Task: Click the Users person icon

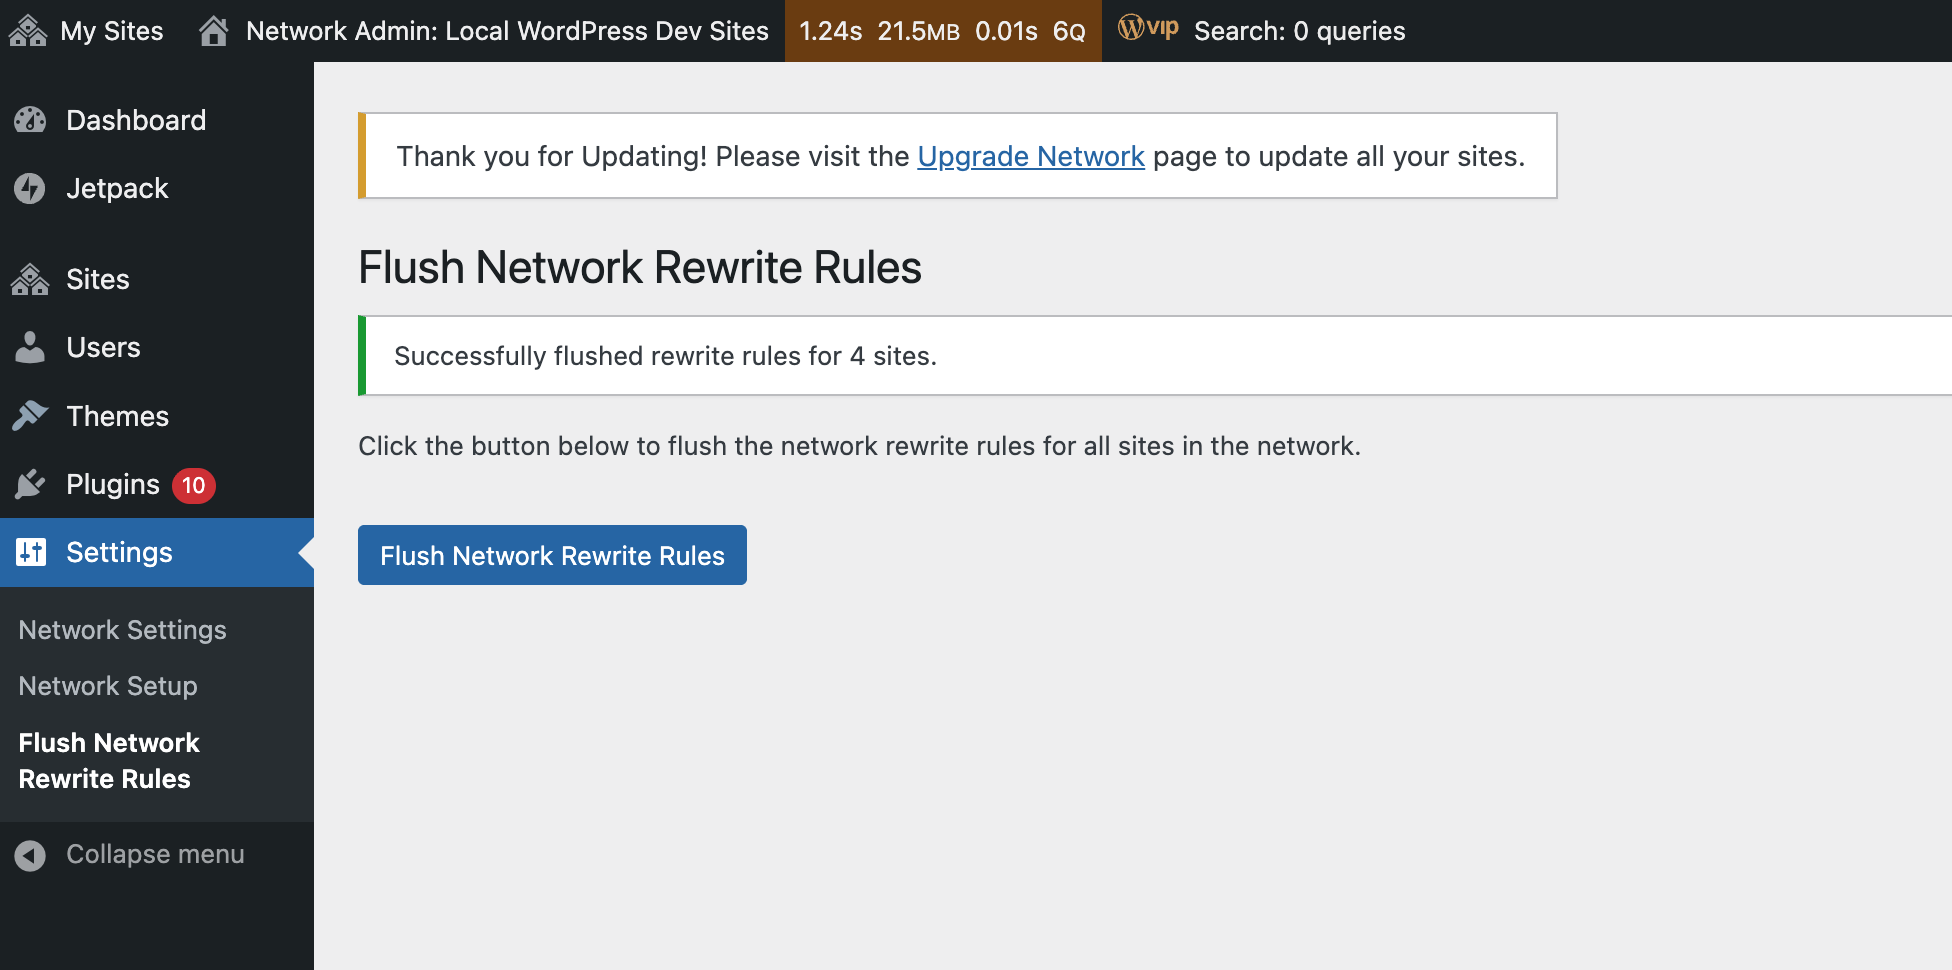Action: point(30,347)
